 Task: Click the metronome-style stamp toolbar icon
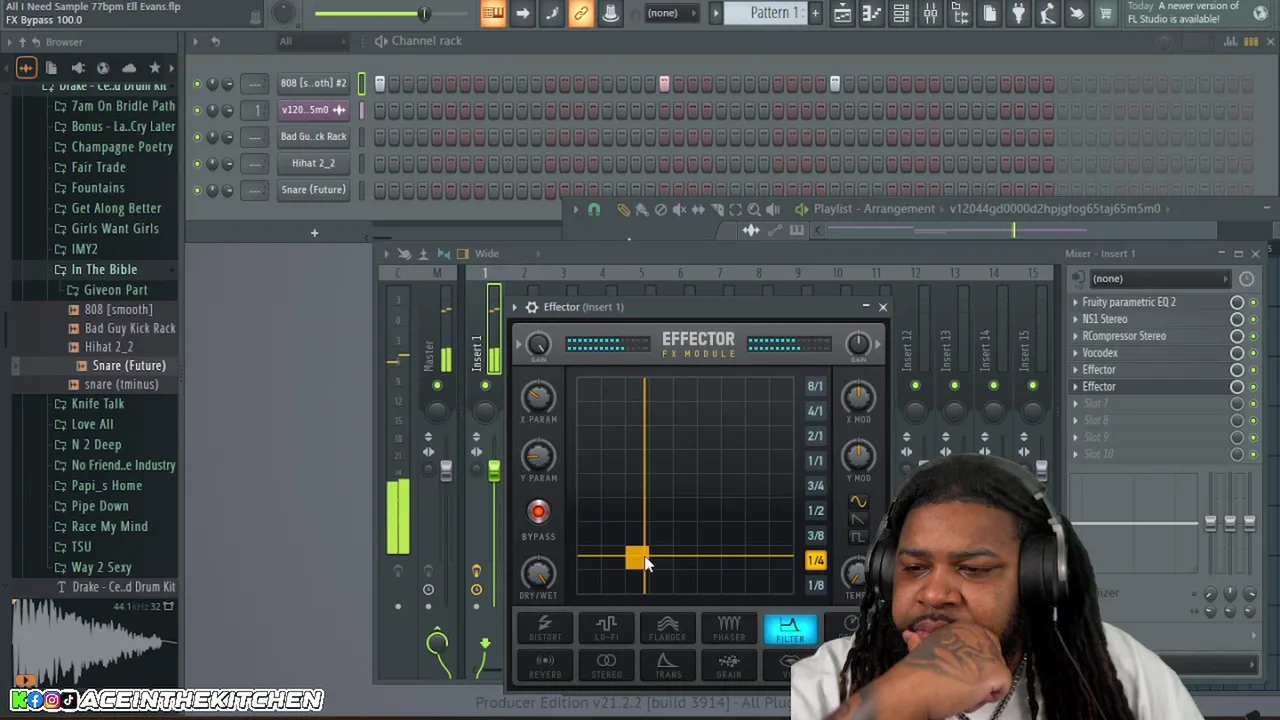tap(609, 13)
